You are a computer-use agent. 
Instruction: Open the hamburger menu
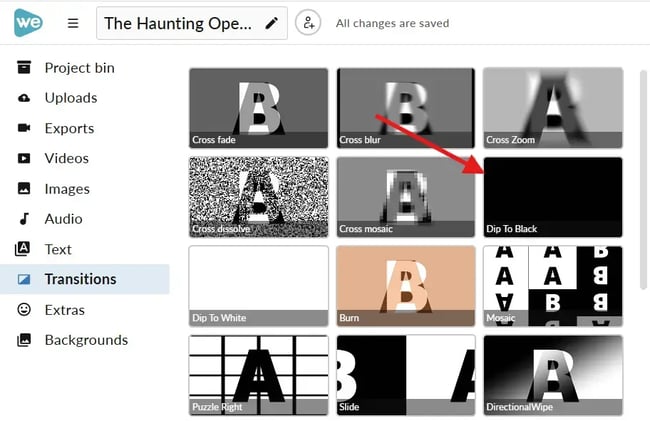point(73,23)
